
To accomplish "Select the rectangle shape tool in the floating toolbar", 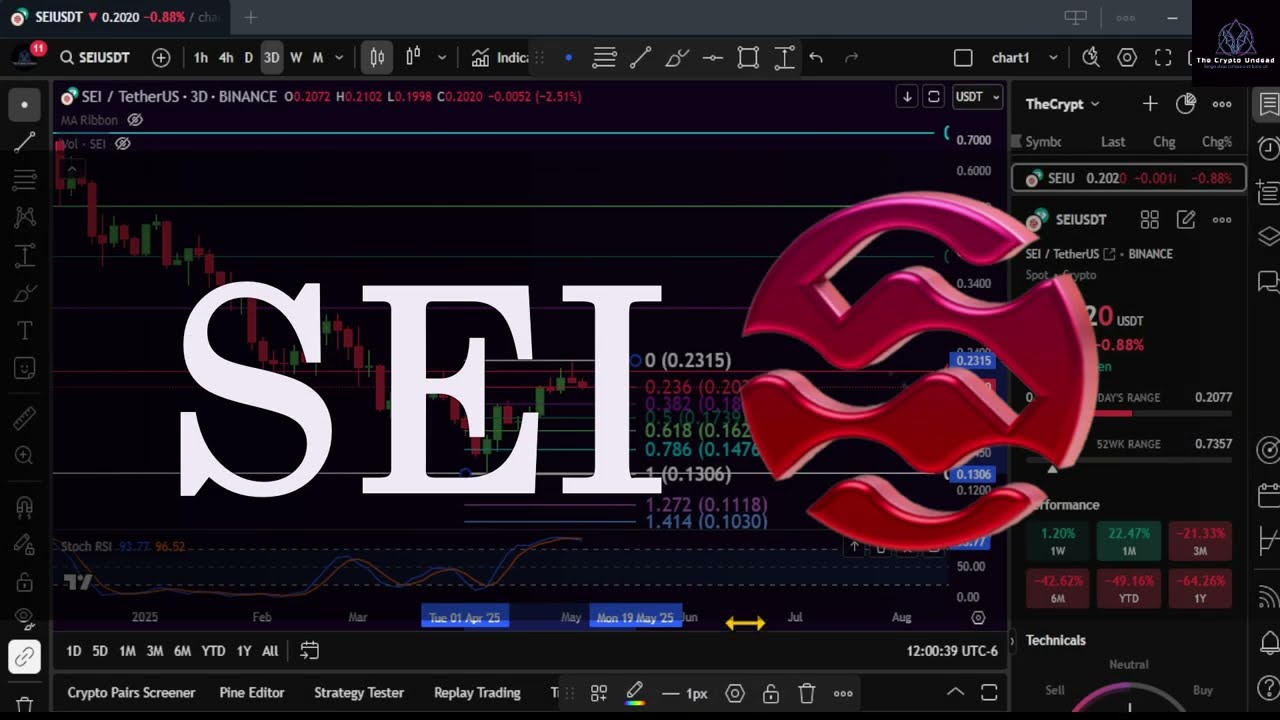I will (x=748, y=58).
